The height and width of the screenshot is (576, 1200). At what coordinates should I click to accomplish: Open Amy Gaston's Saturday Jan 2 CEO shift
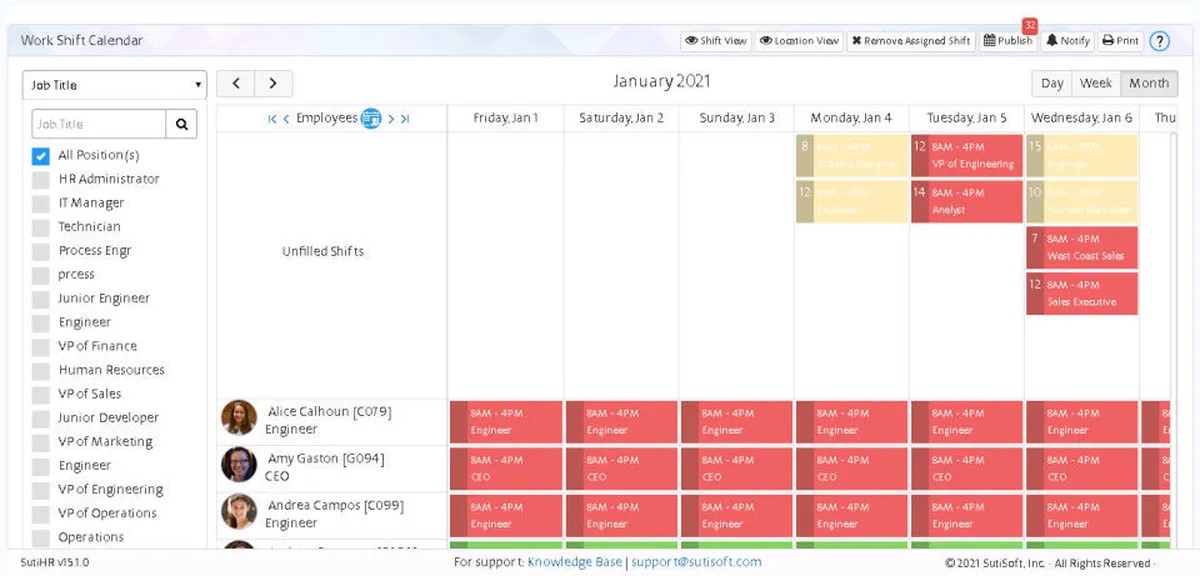pyautogui.click(x=621, y=469)
